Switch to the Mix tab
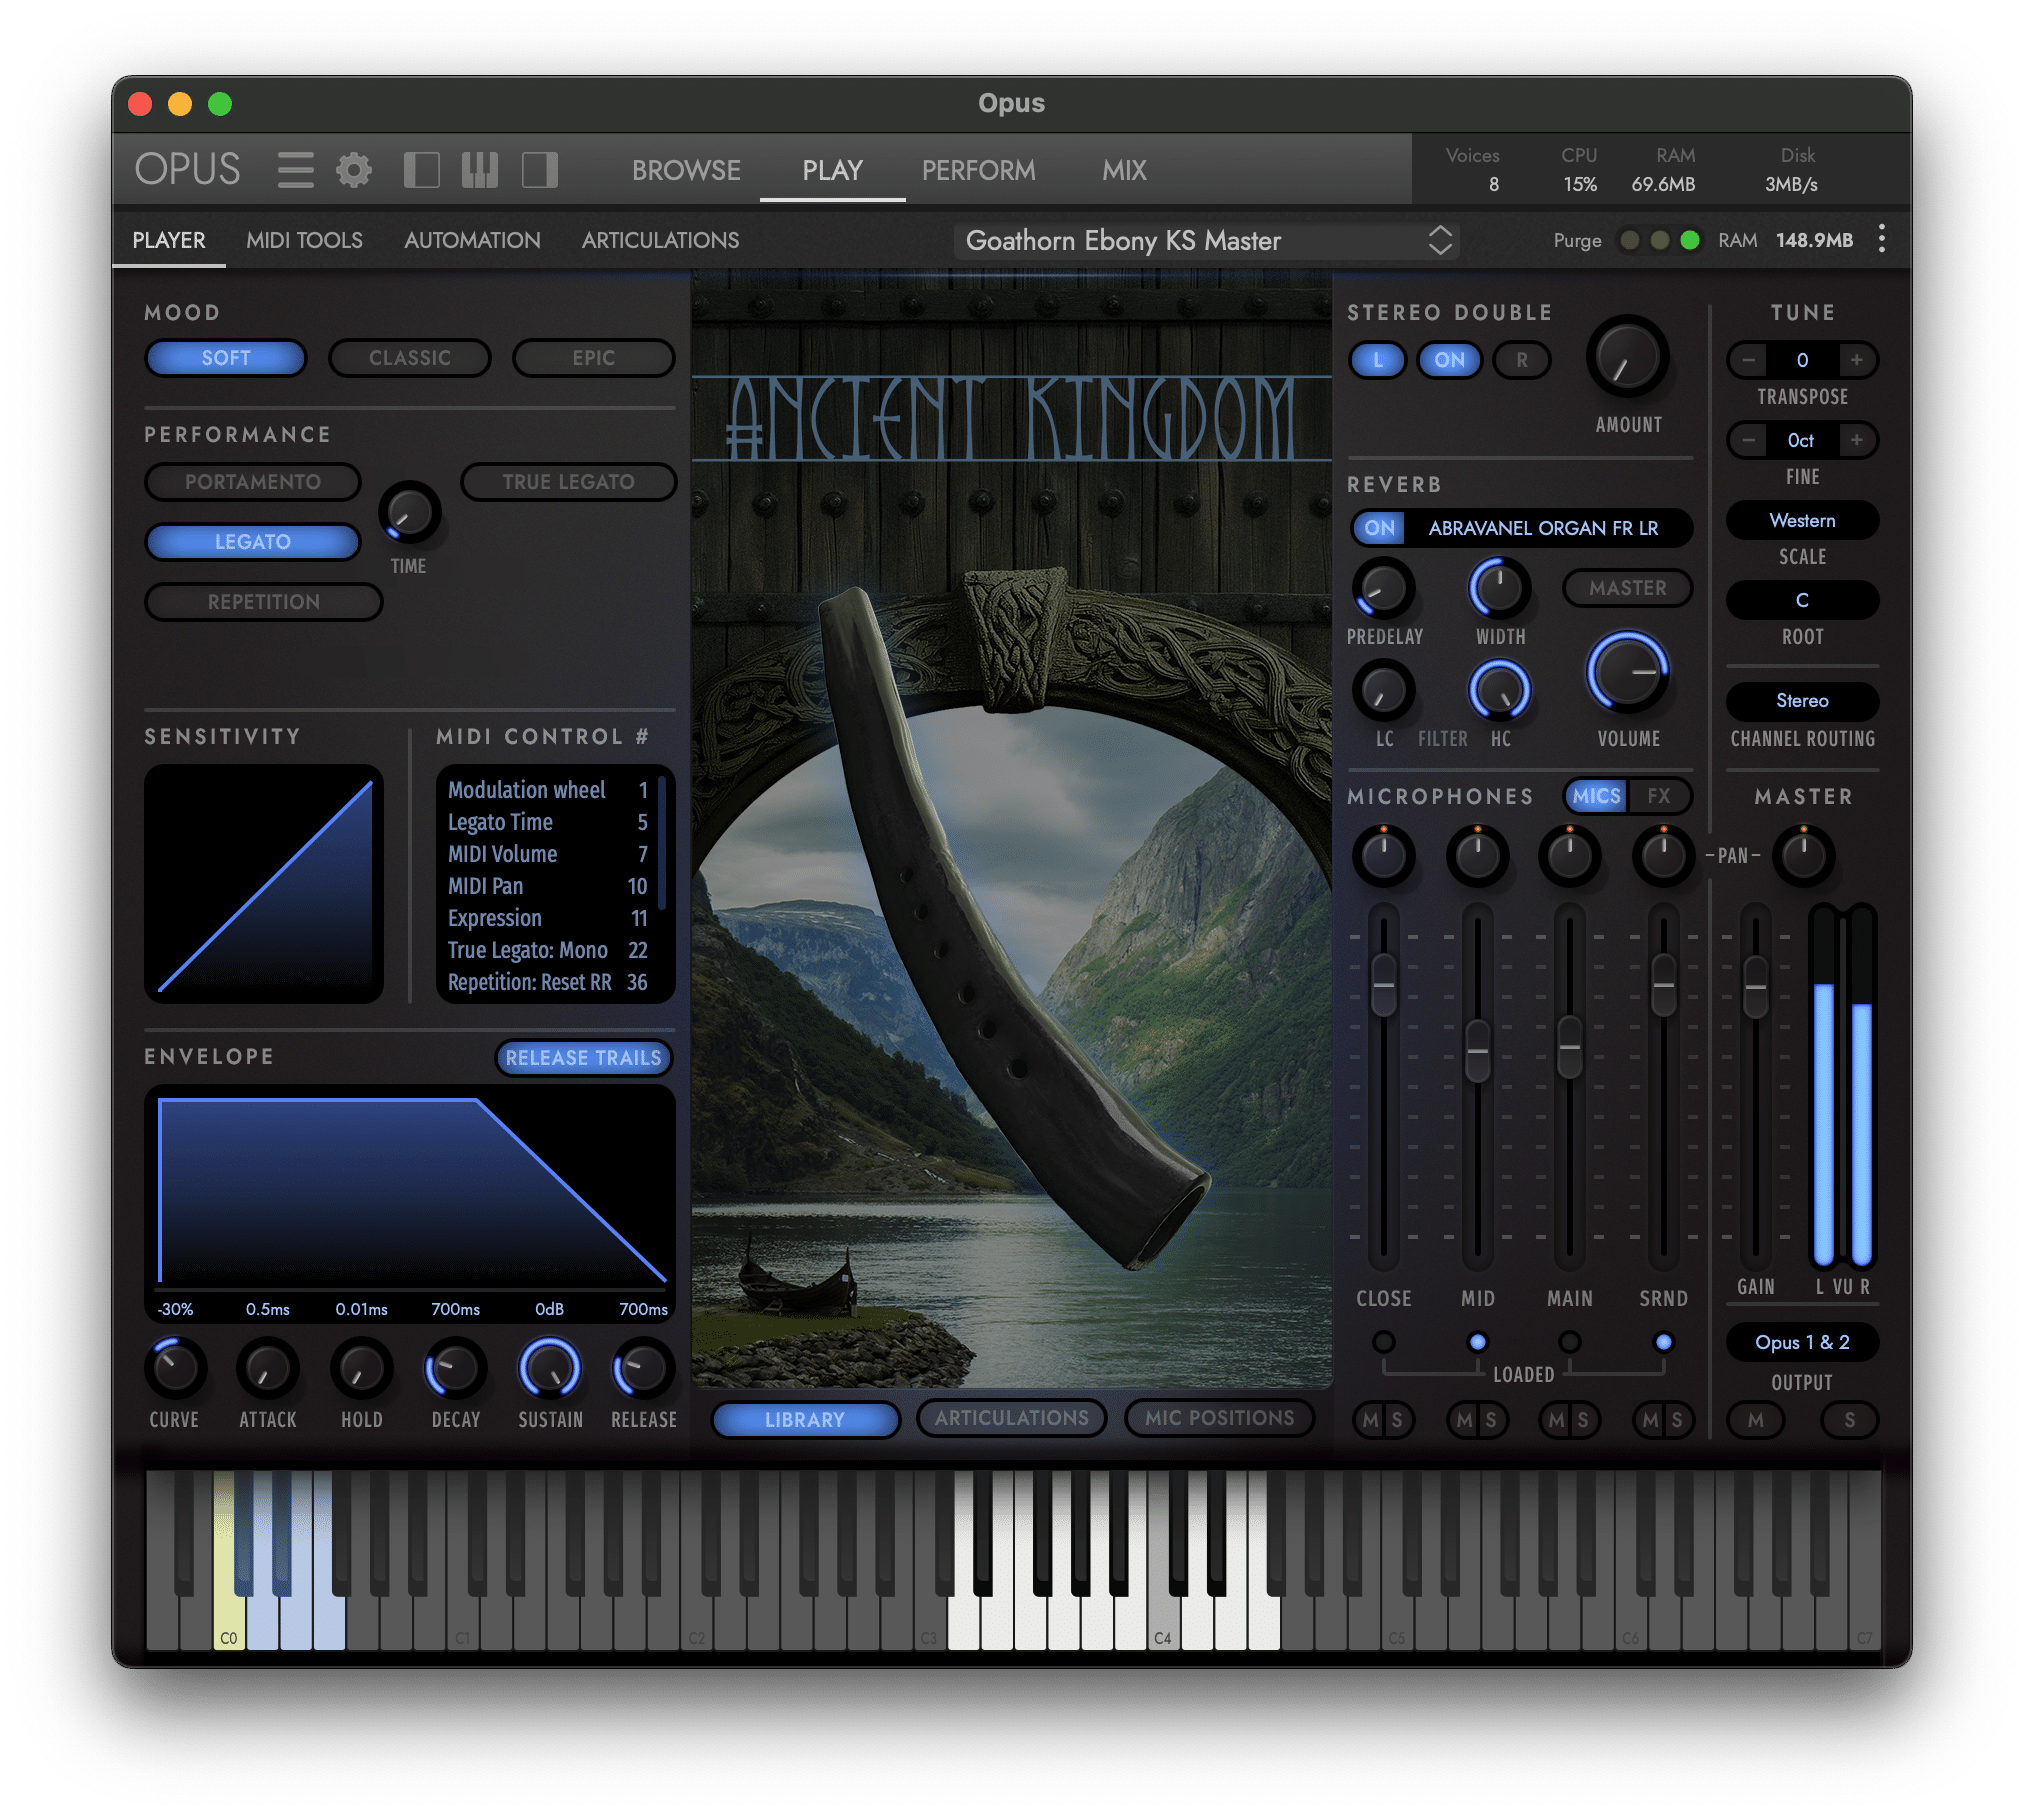This screenshot has width=2024, height=1816. tap(1124, 170)
